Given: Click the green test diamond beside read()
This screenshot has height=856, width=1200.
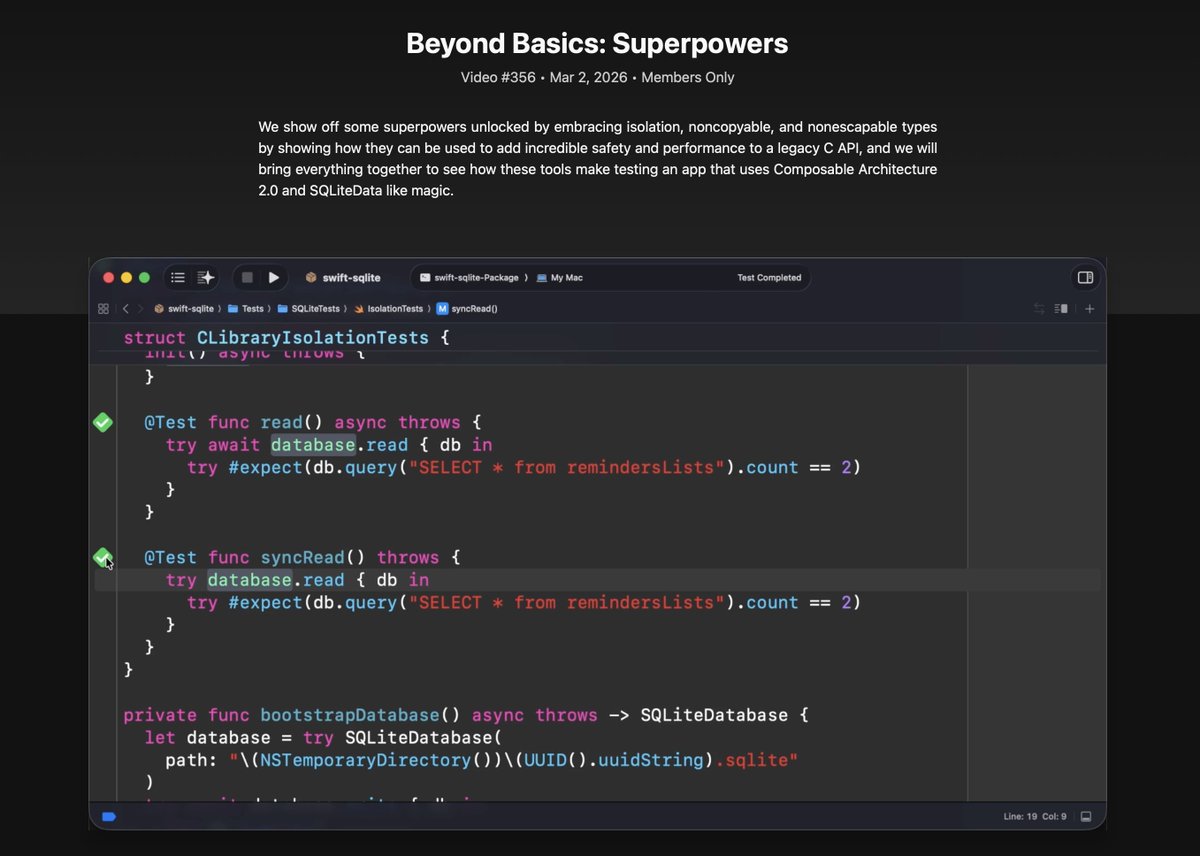Looking at the screenshot, I should click(x=103, y=422).
